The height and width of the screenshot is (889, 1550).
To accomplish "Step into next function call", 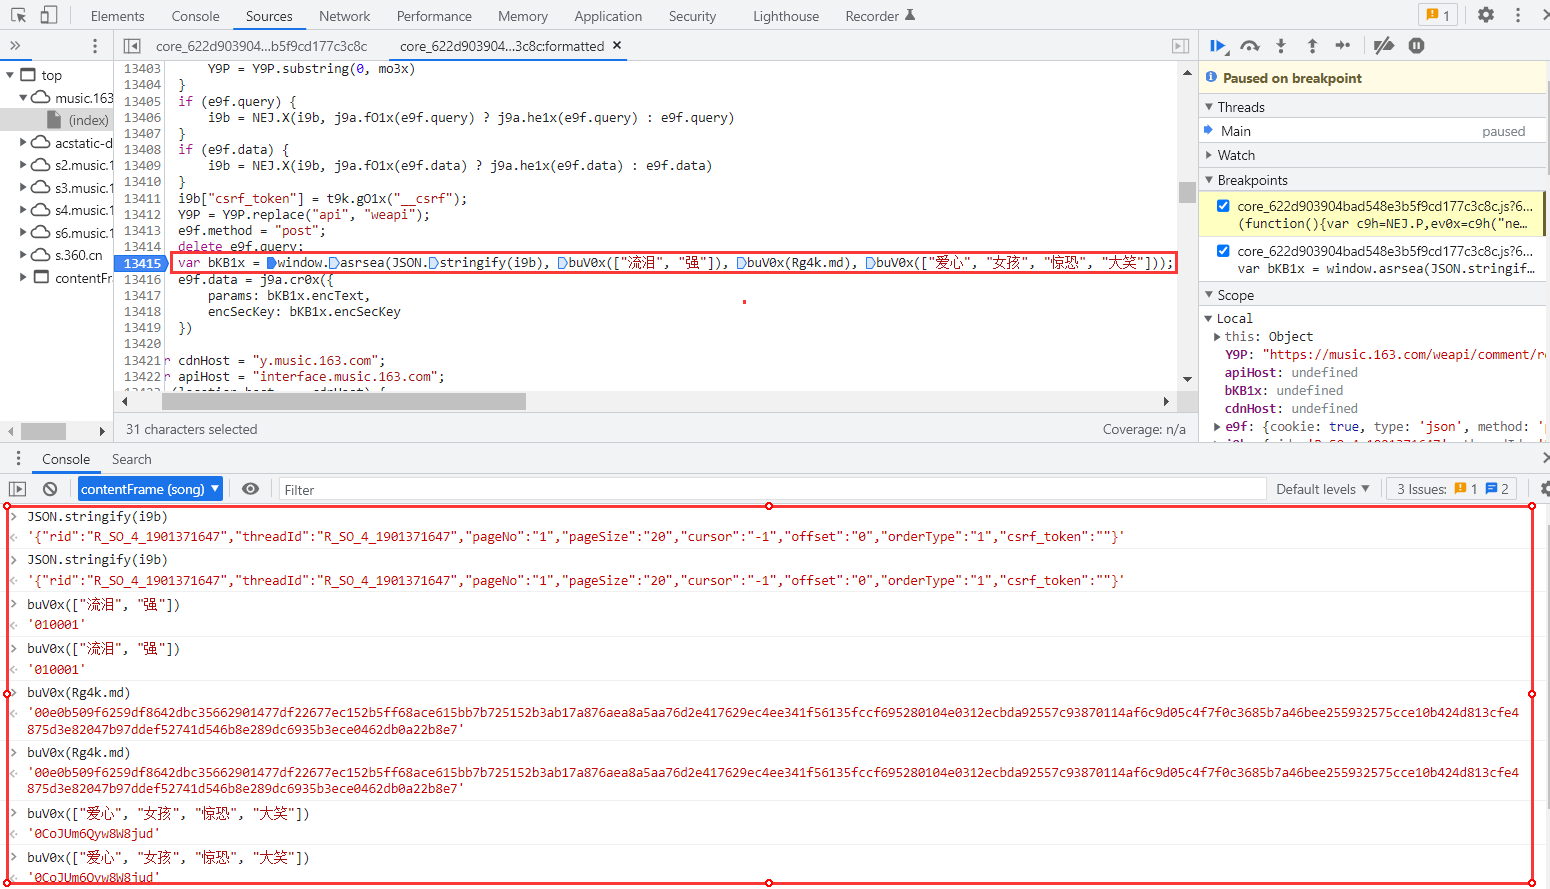I will click(1281, 46).
